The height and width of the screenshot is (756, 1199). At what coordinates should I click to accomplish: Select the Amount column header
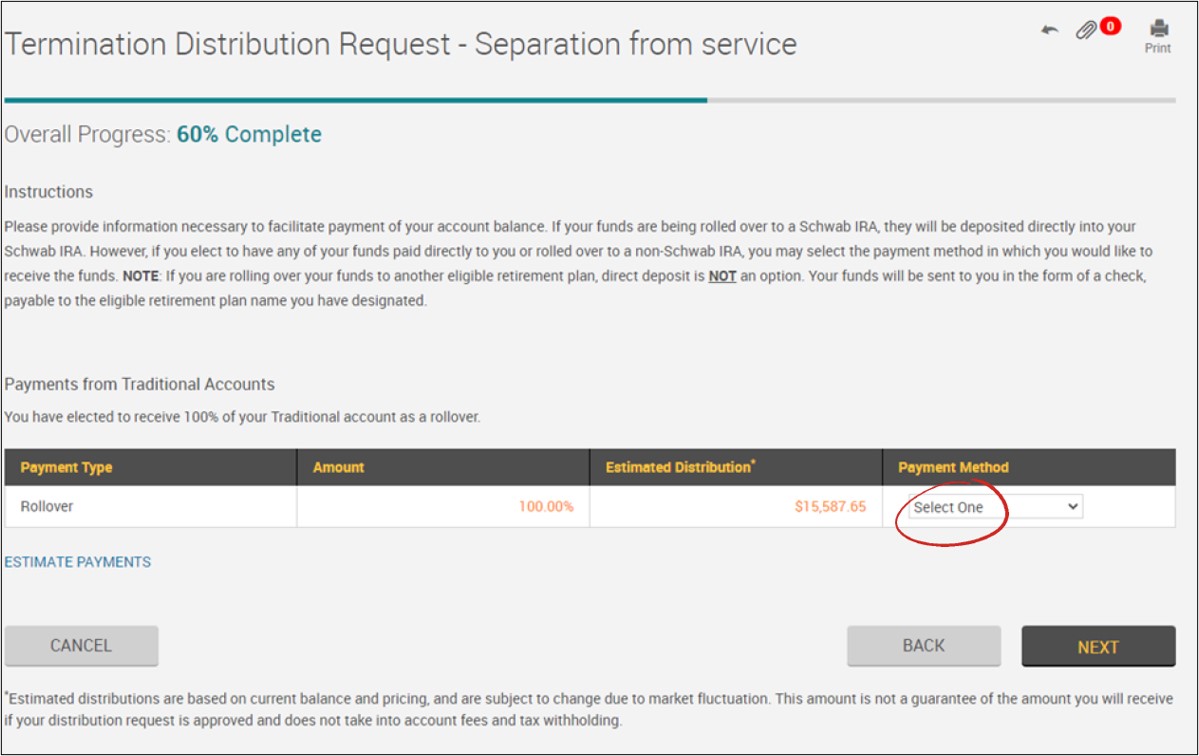point(339,467)
